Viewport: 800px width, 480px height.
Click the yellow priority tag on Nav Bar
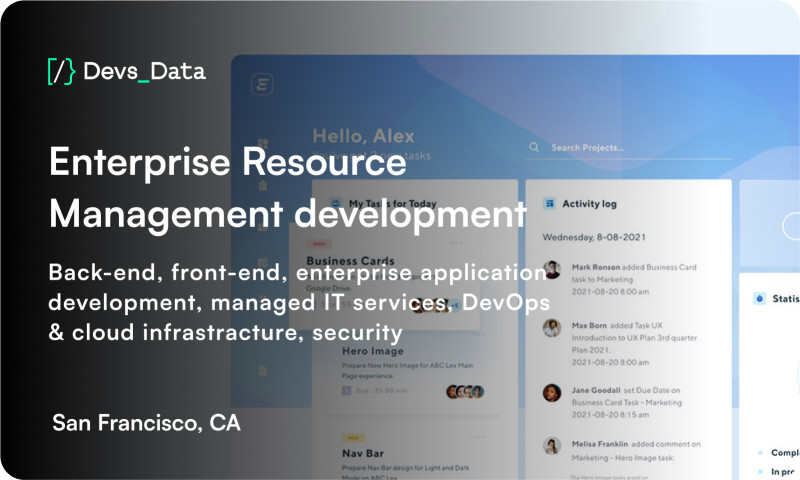(353, 437)
